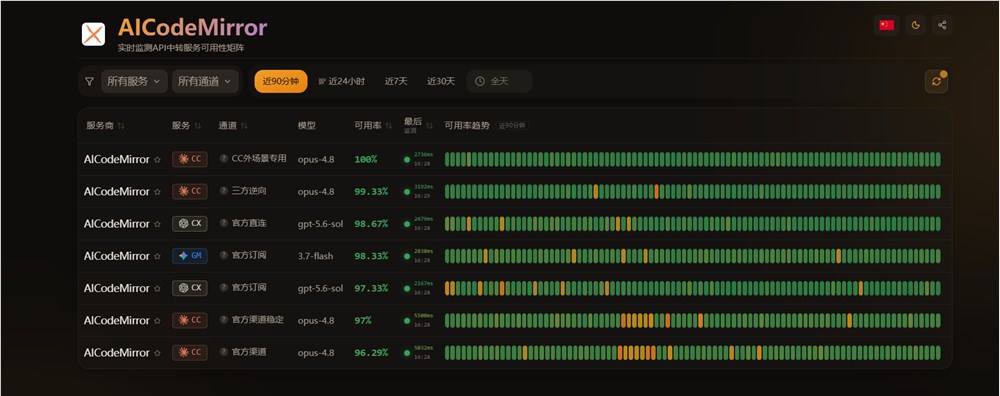Favorite the CC外场景专用 row with its star
The image size is (1000, 396).
(x=158, y=160)
